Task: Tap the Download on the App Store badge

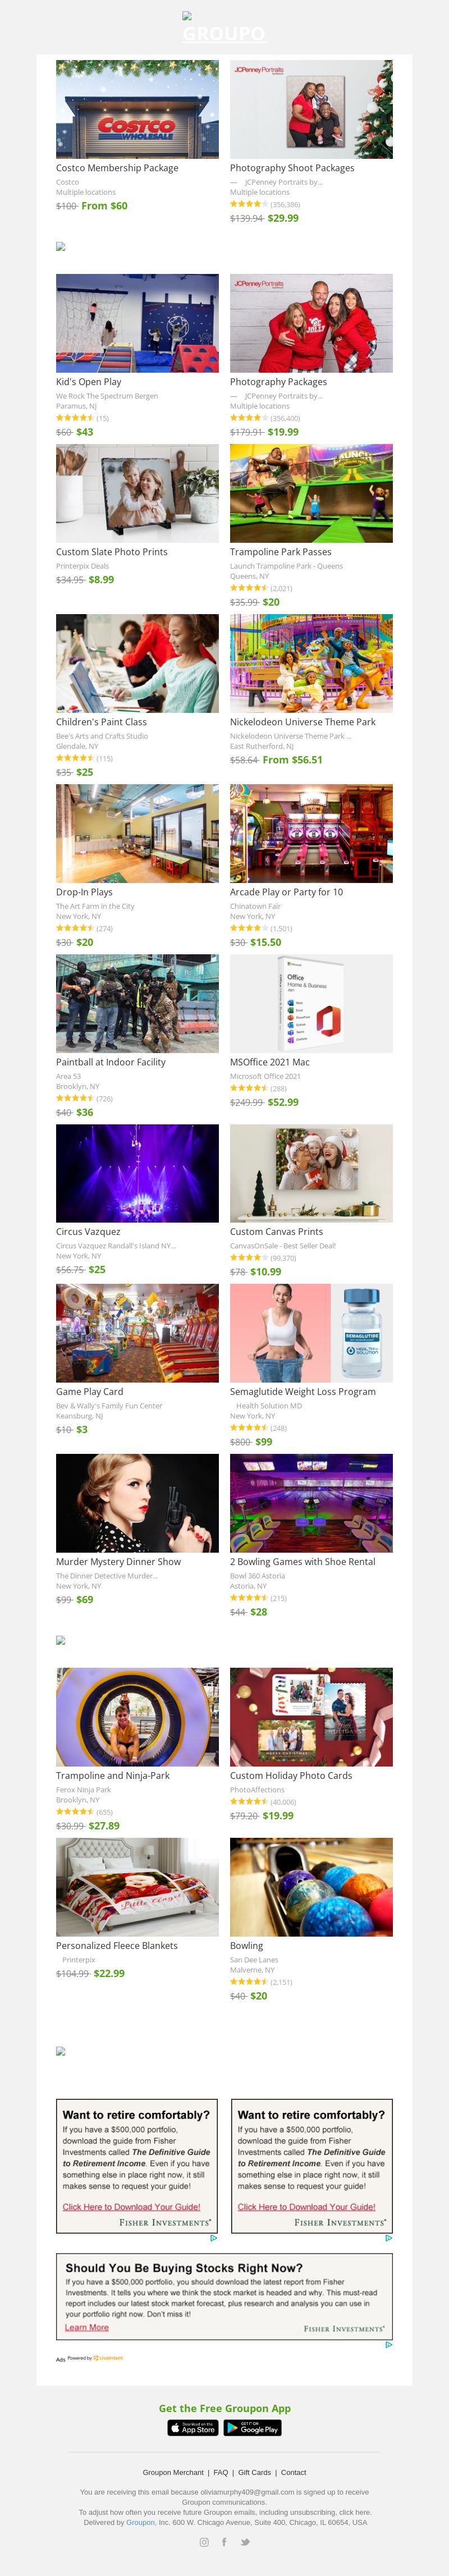Action: (194, 2427)
